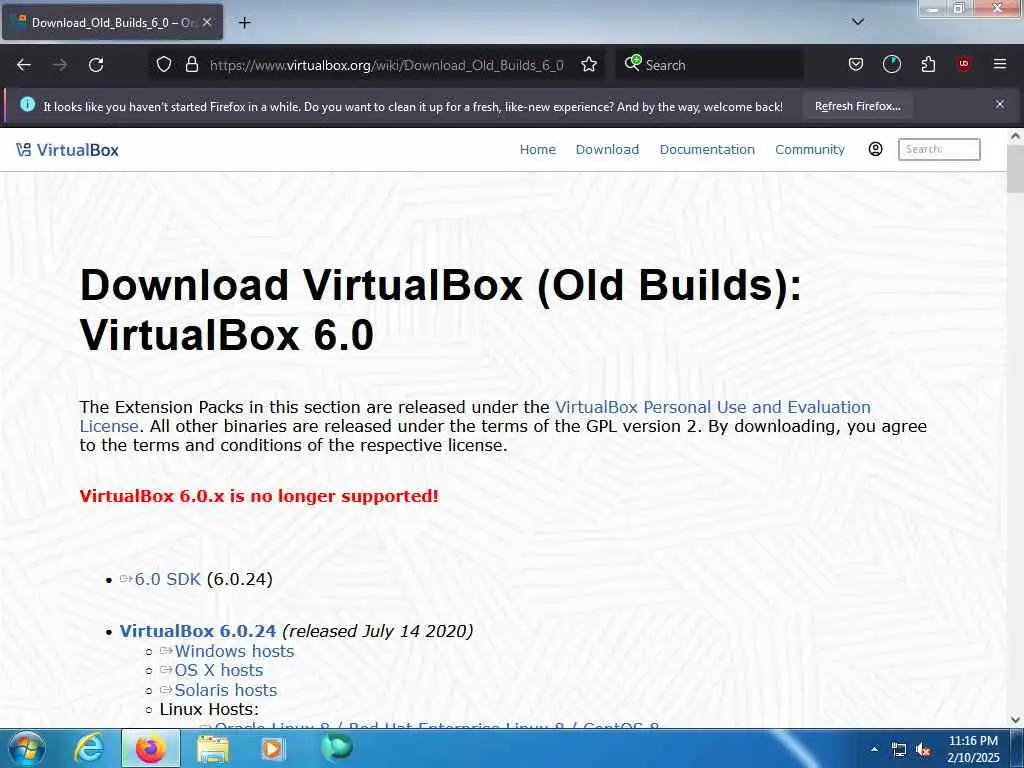This screenshot has width=1024, height=768.
Task: View site security padlock info
Action: (x=192, y=65)
